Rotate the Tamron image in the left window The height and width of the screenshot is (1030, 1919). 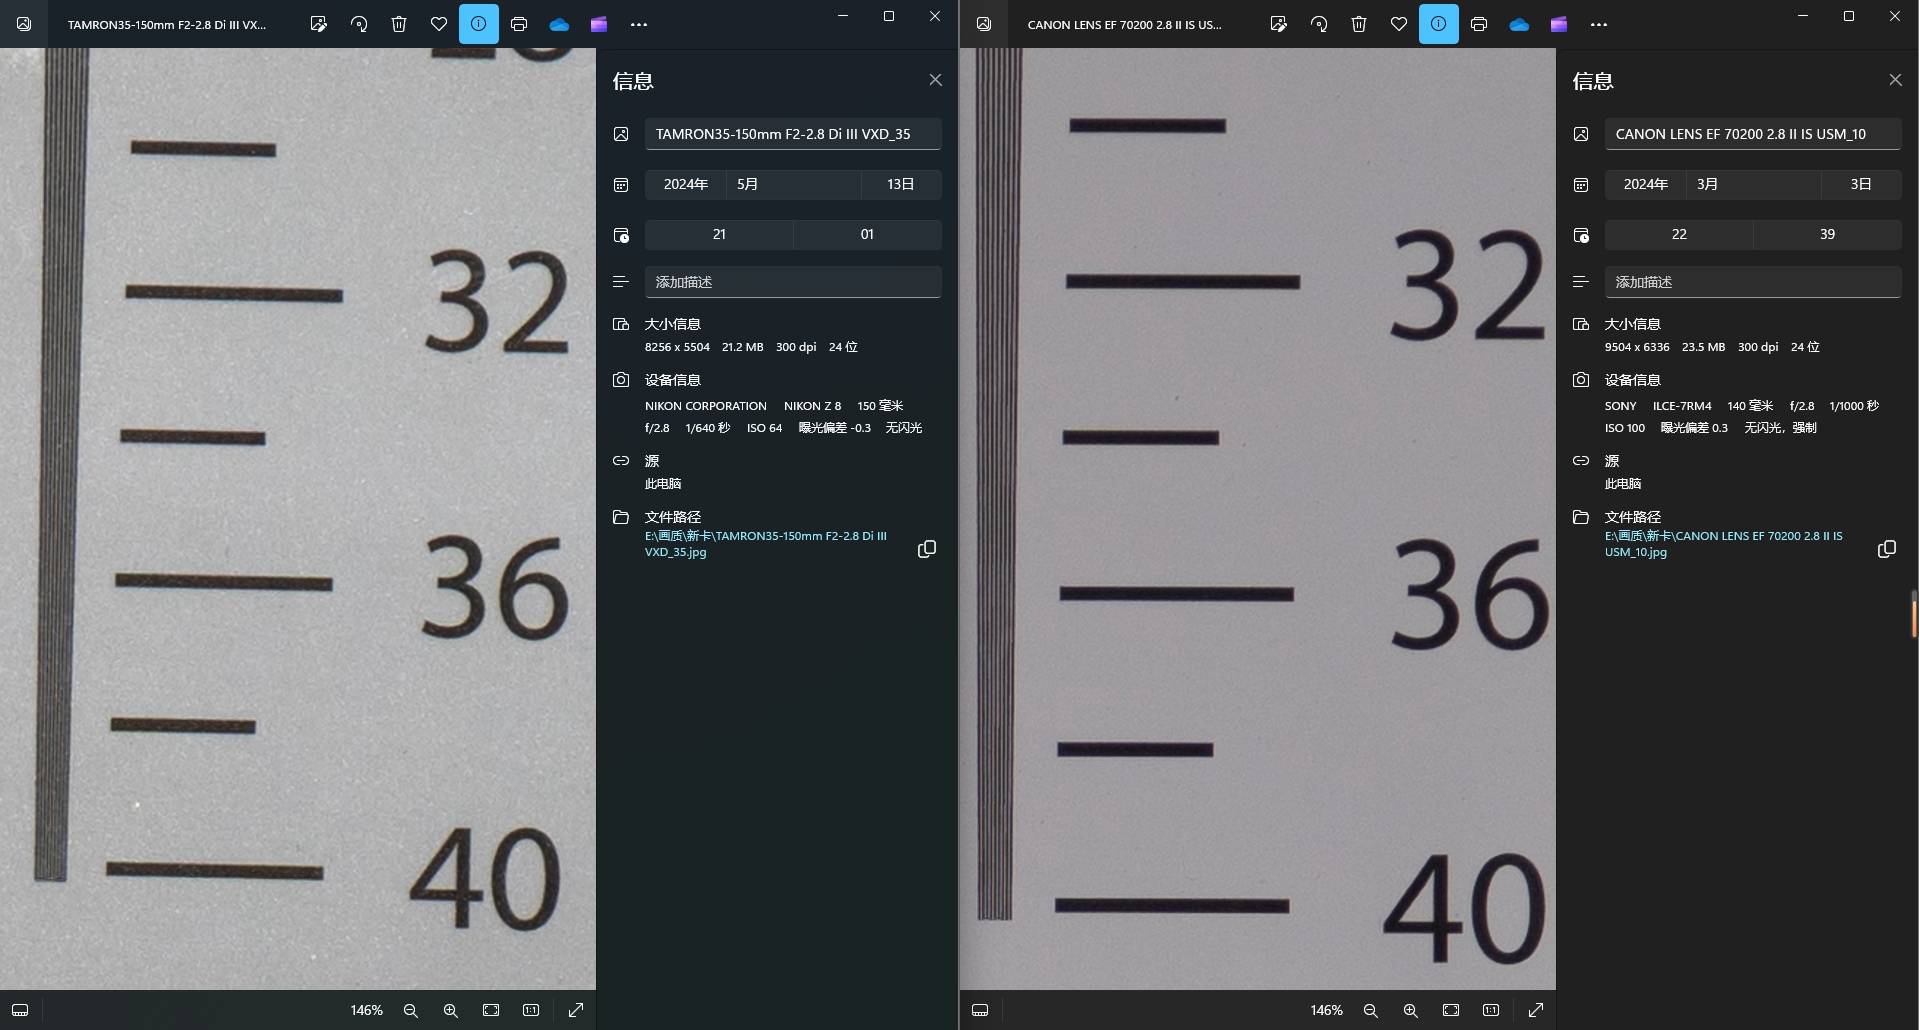359,24
